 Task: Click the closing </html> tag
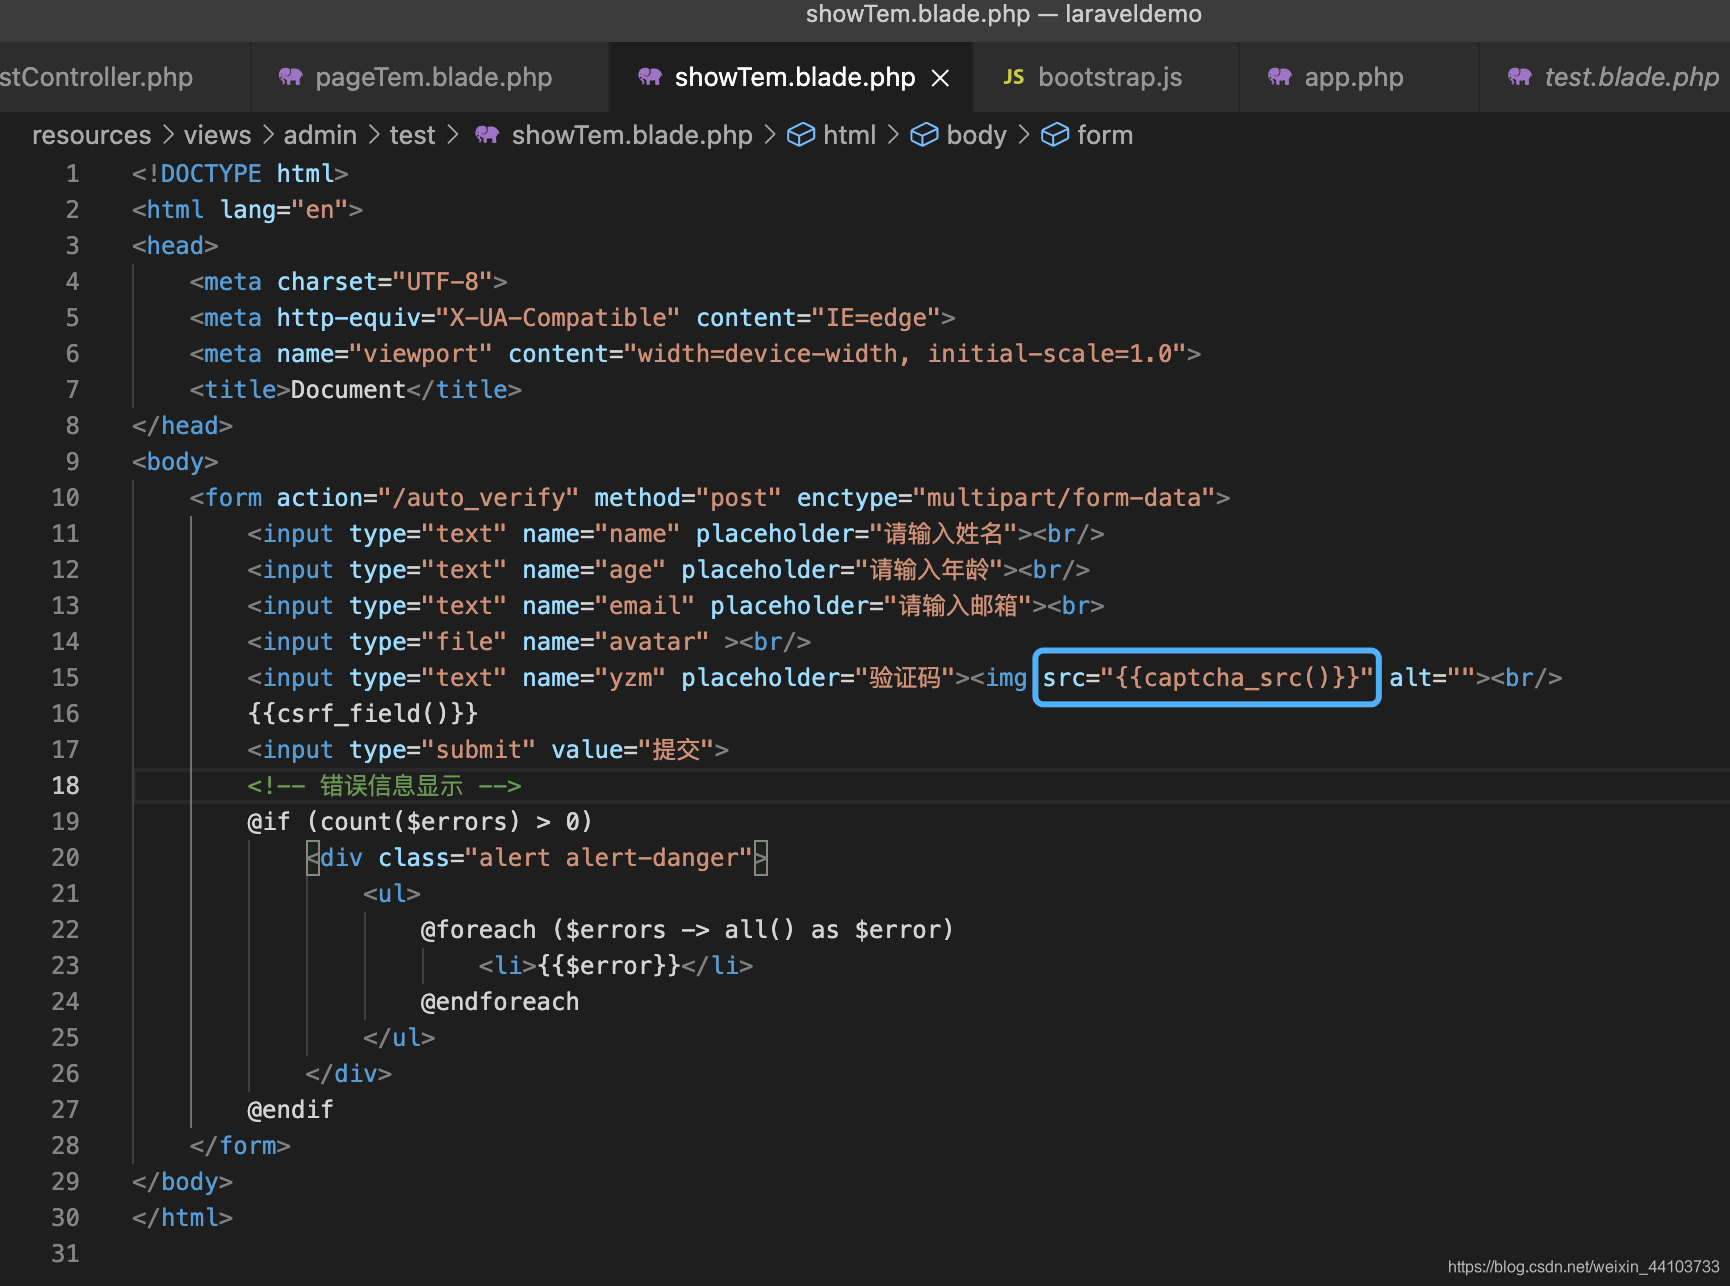pyautogui.click(x=183, y=1218)
